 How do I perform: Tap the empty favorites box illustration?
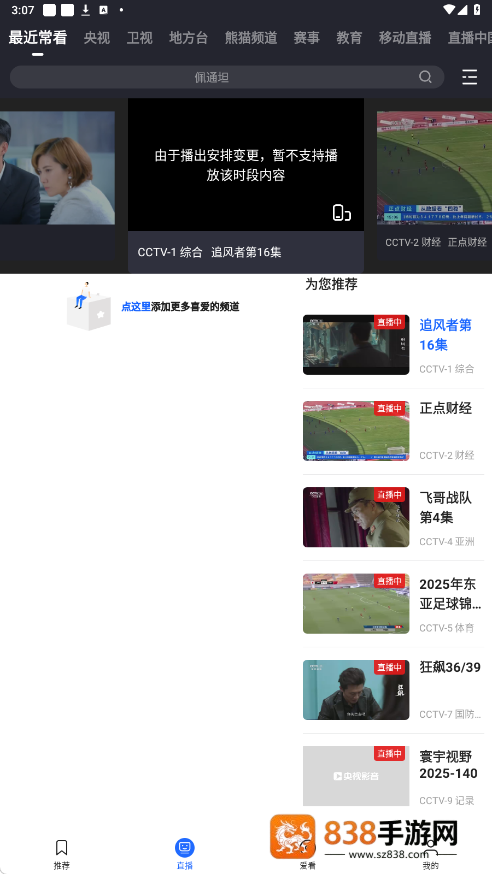89,307
